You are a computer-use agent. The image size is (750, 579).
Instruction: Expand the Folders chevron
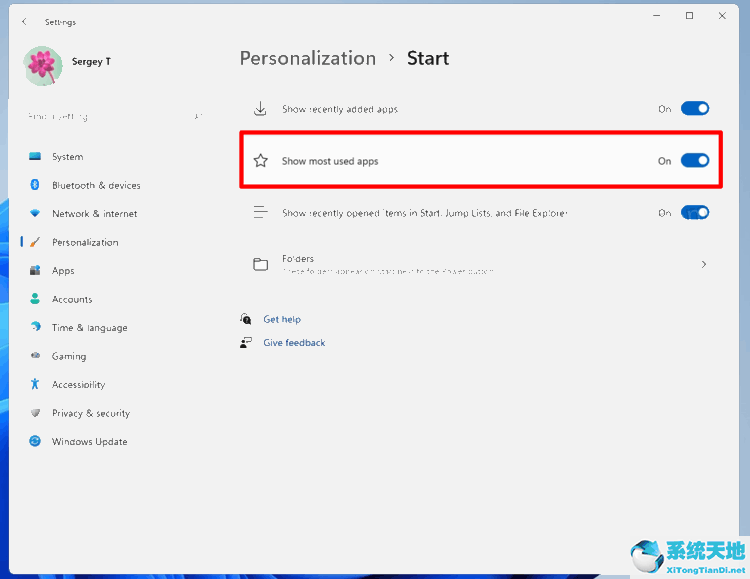[704, 264]
